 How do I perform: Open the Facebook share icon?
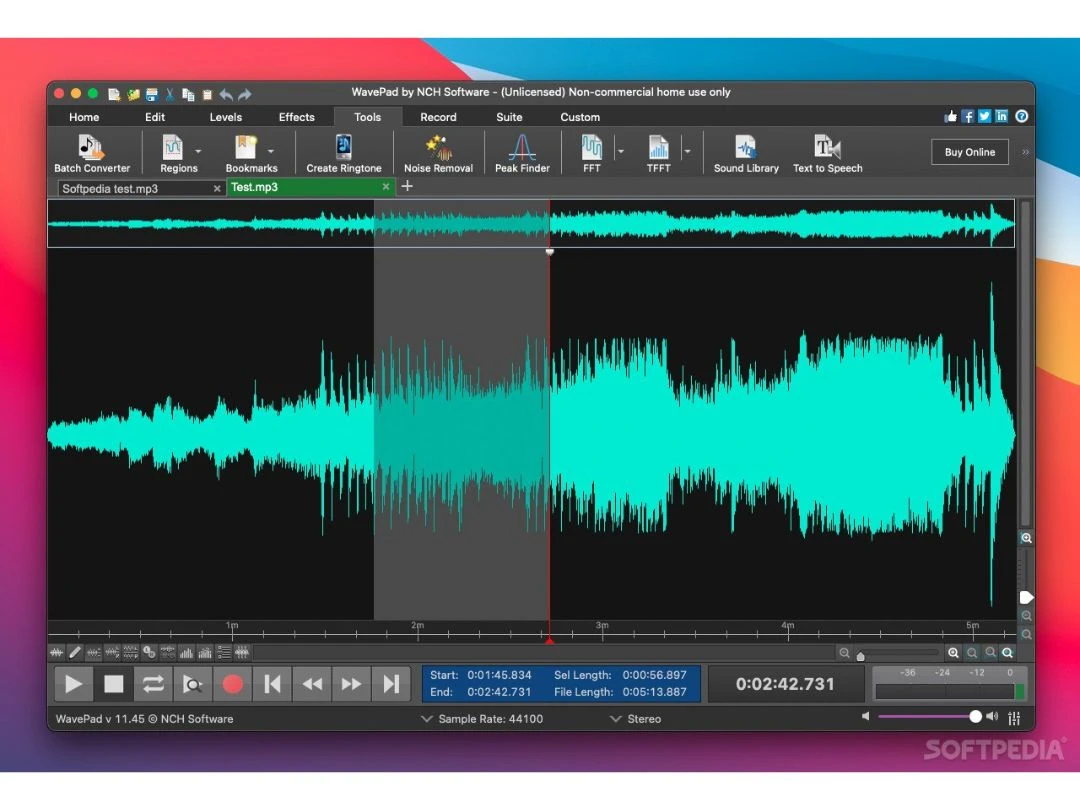(x=968, y=116)
